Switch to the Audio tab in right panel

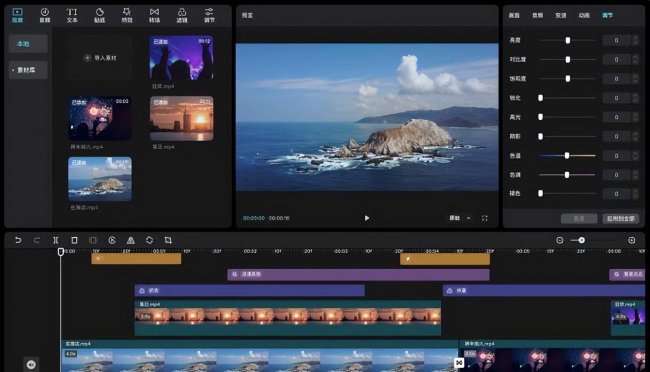pyautogui.click(x=538, y=15)
